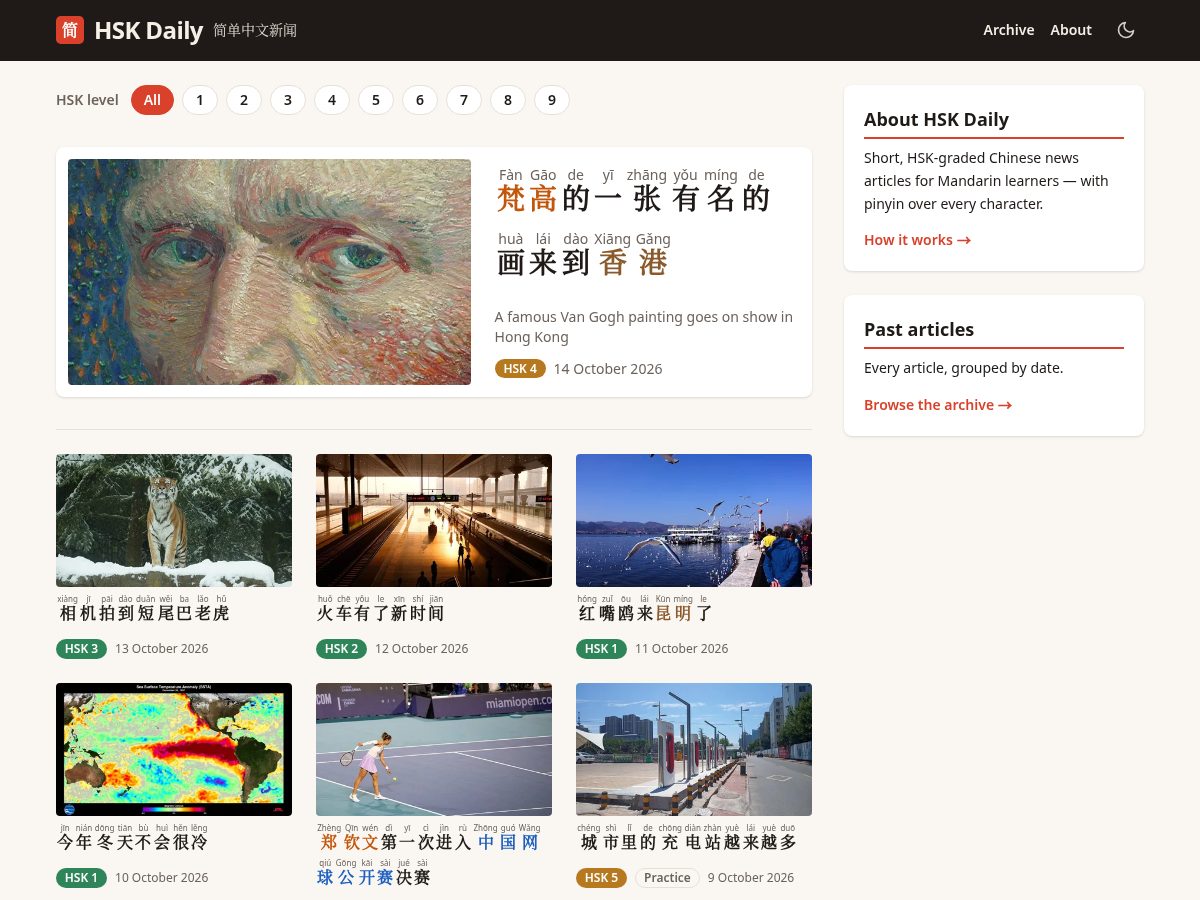Viewport: 1200px width, 900px height.
Task: Click the 13 October 2026 date text
Action: [162, 649]
